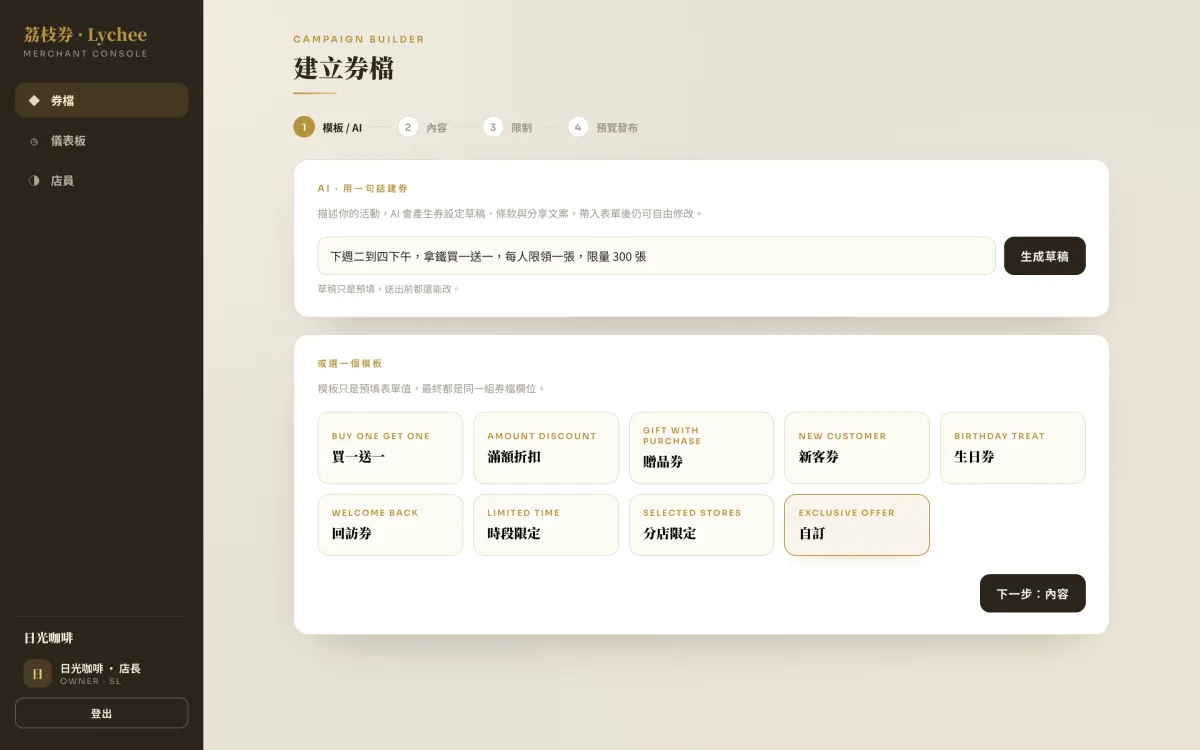1200x750 pixels.
Task: Click the AI · 用一句話建券 section label
Action: click(363, 188)
